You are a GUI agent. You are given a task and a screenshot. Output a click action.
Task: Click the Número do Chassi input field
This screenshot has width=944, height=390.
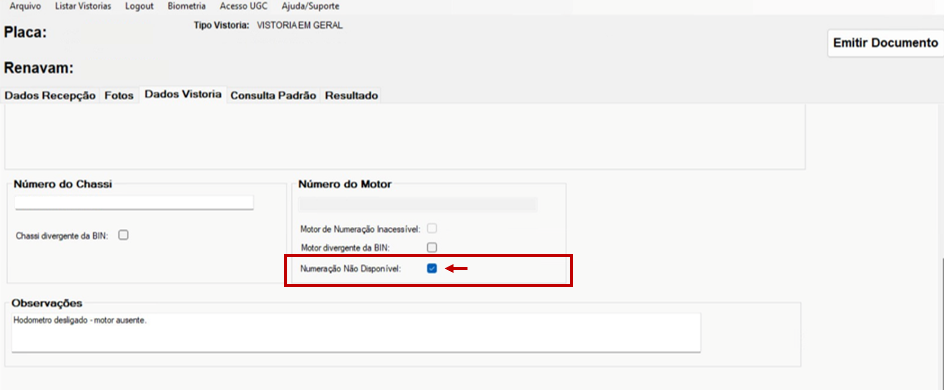(x=134, y=202)
